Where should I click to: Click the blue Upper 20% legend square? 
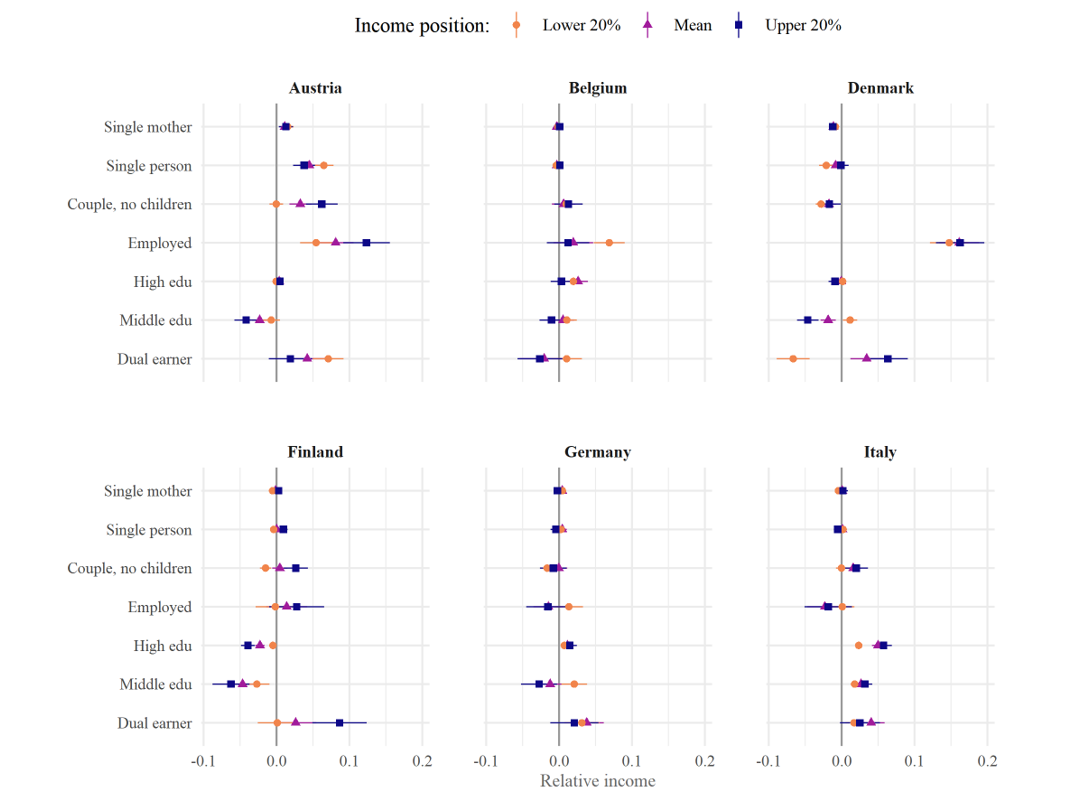point(739,26)
